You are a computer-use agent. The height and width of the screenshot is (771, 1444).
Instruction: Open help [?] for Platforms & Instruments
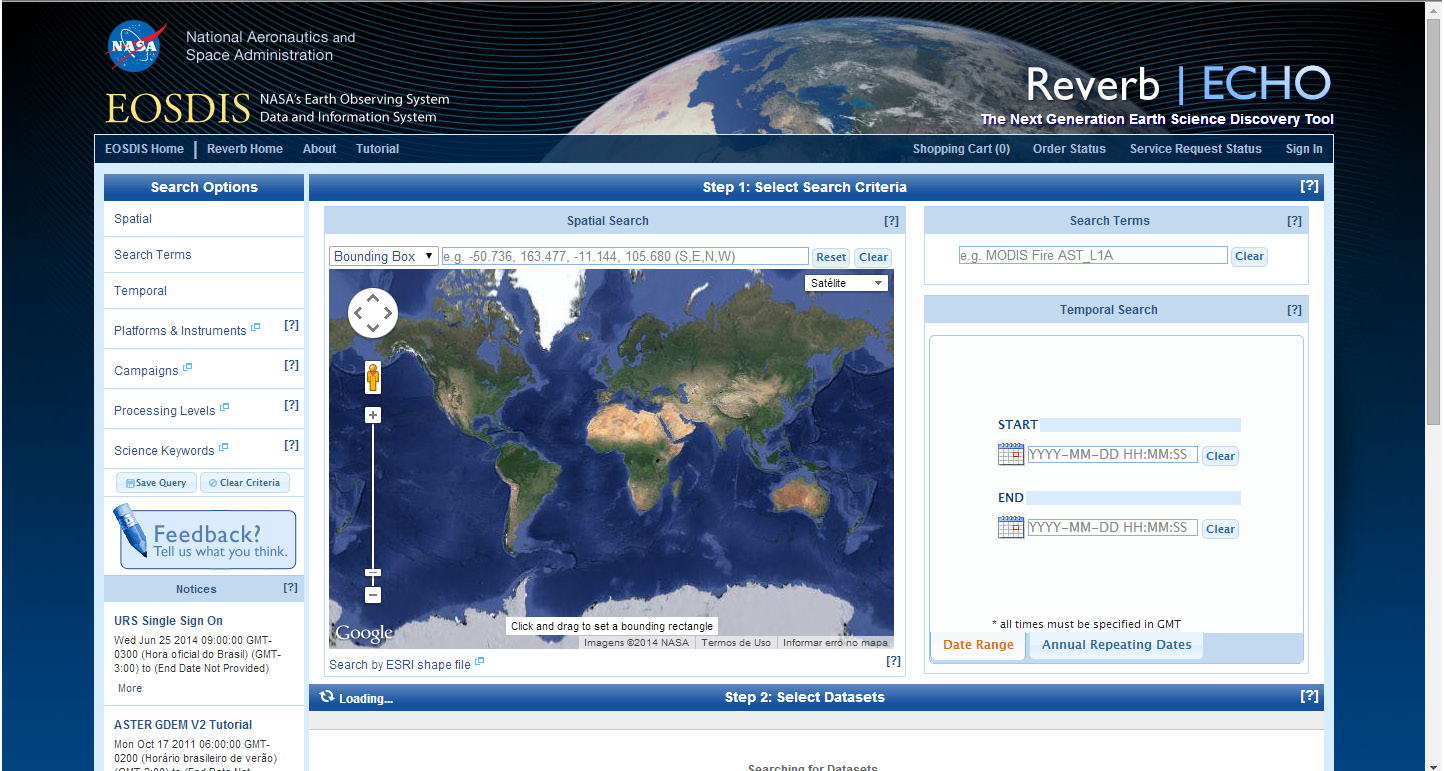[x=291, y=325]
